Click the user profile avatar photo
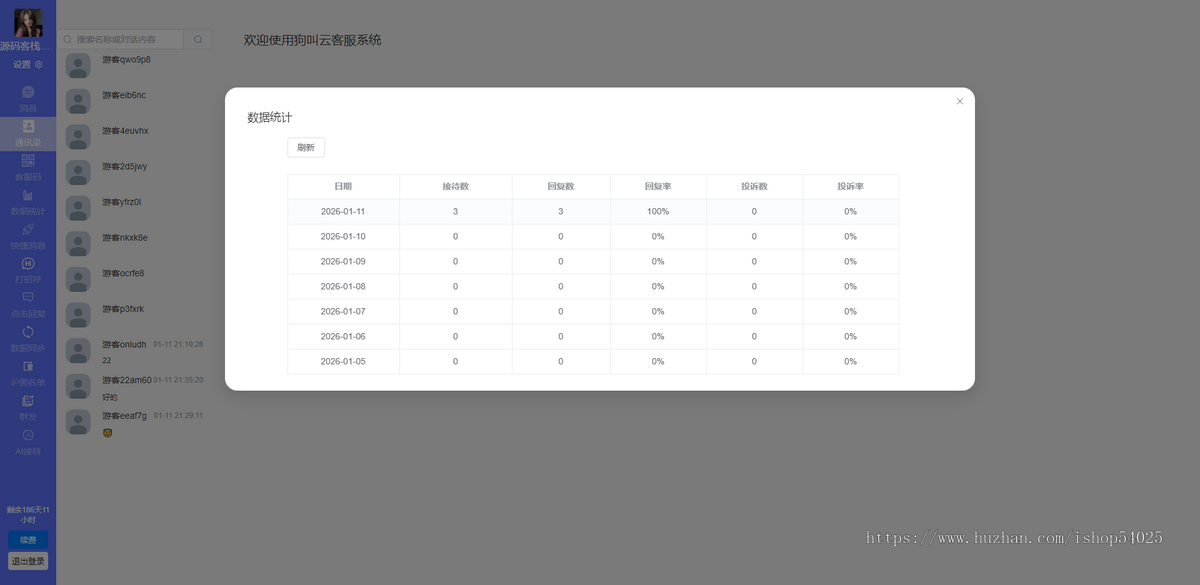This screenshot has width=1200, height=585. [x=28, y=22]
